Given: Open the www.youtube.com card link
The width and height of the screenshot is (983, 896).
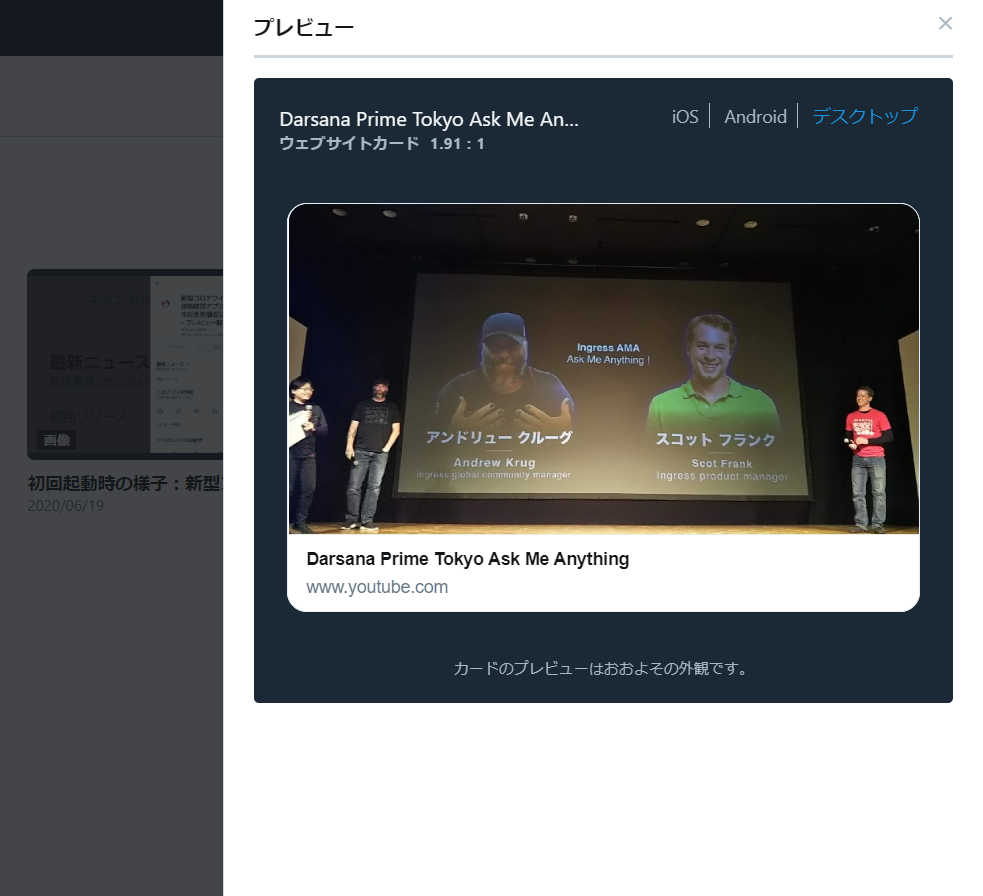Looking at the screenshot, I should pos(377,587).
